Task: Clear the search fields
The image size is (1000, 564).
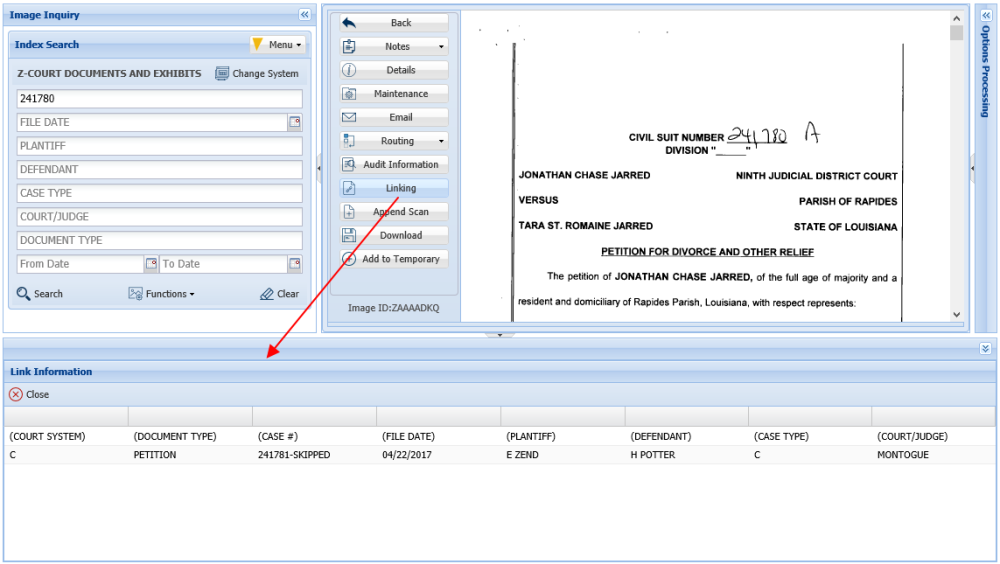Action: pos(279,293)
